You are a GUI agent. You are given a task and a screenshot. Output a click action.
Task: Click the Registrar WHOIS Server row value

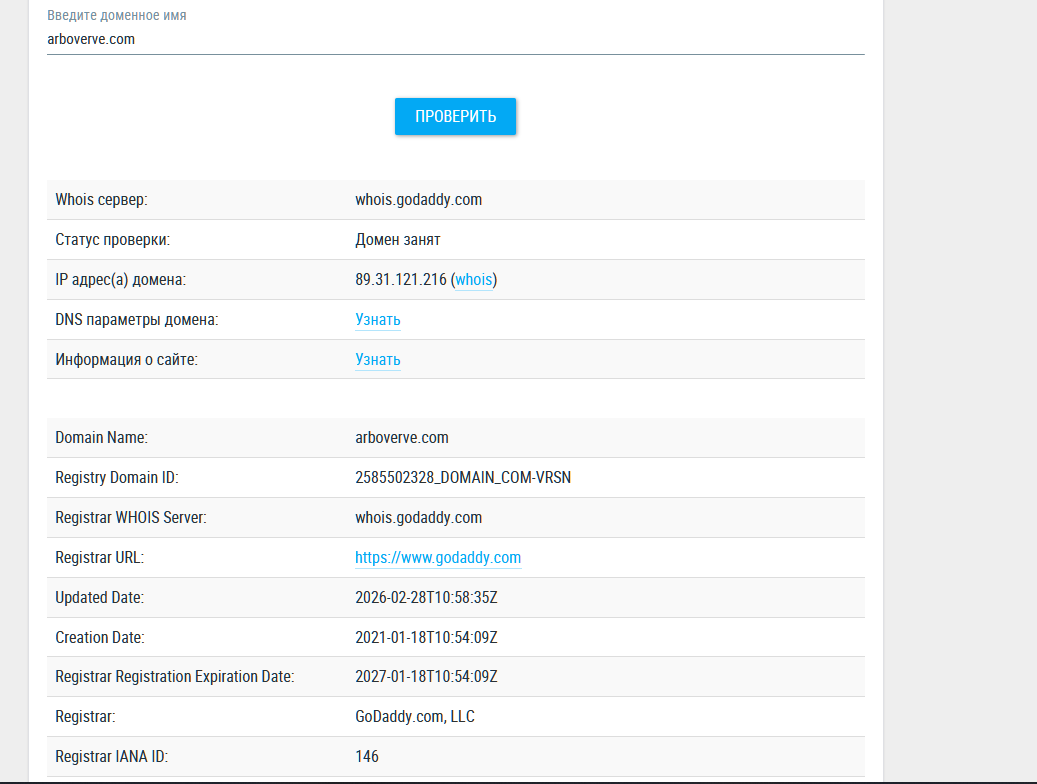[x=419, y=517]
